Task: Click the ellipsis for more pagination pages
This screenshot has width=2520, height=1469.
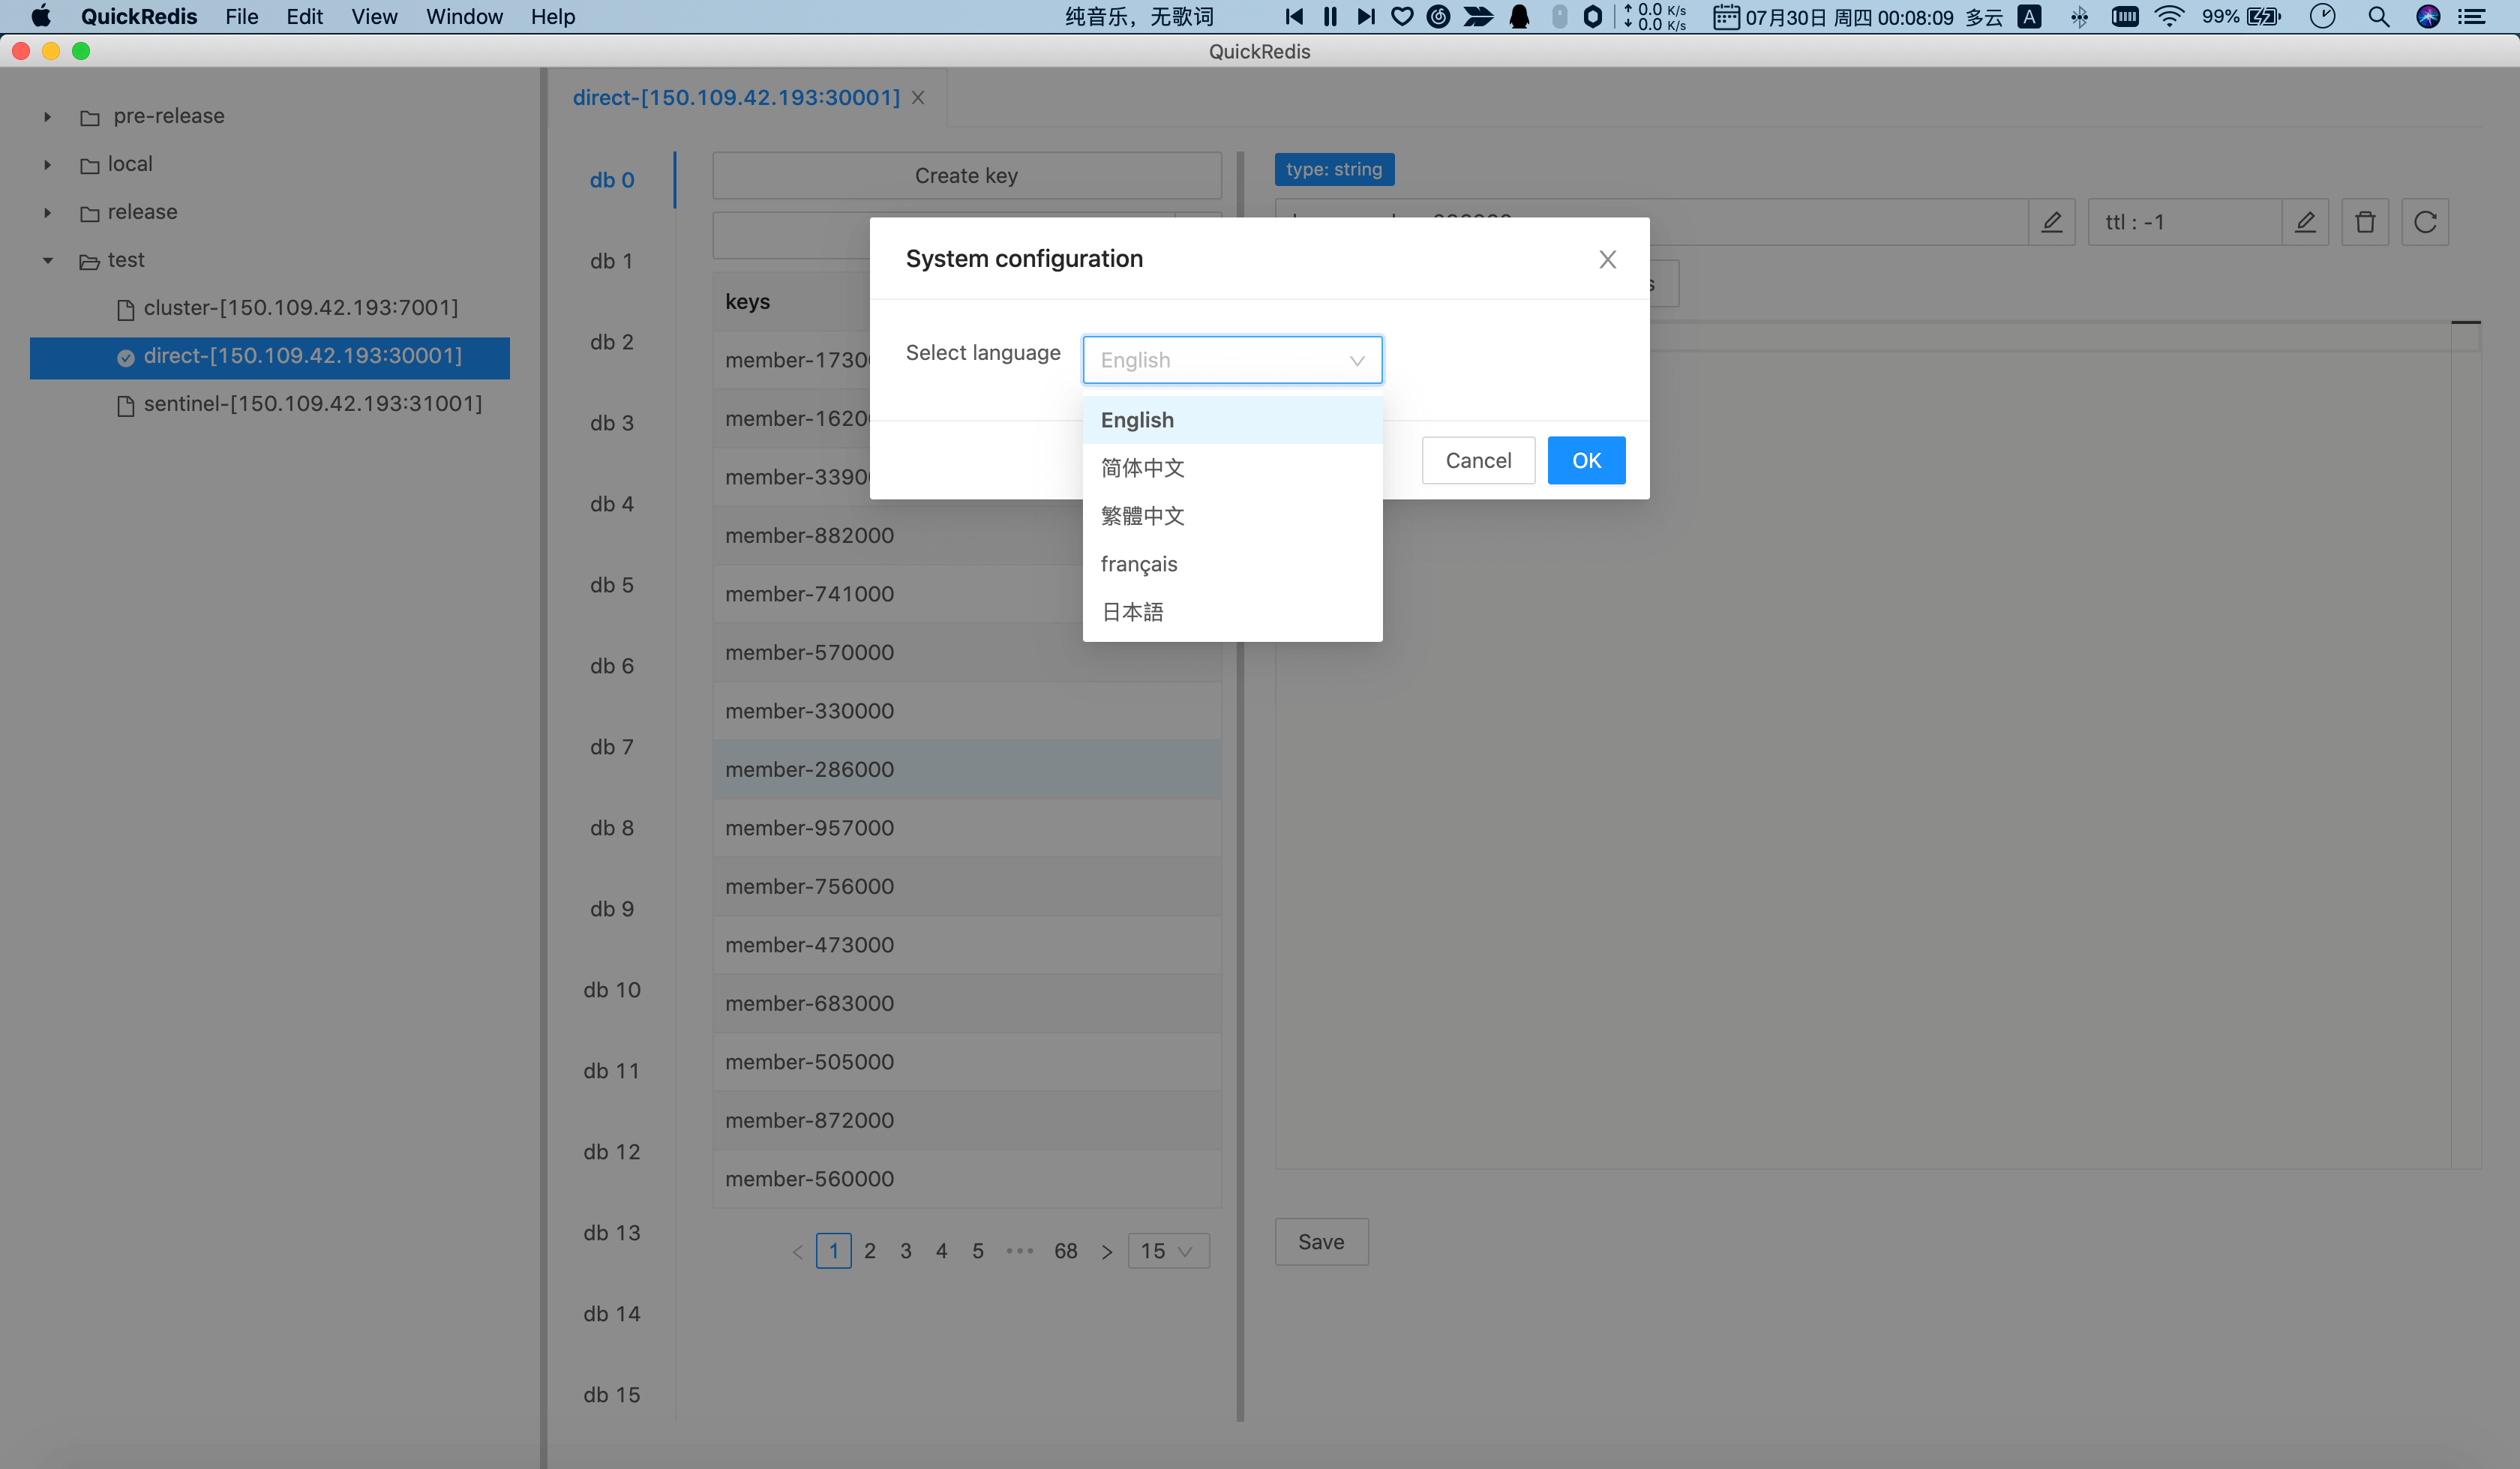Action: (x=1020, y=1251)
